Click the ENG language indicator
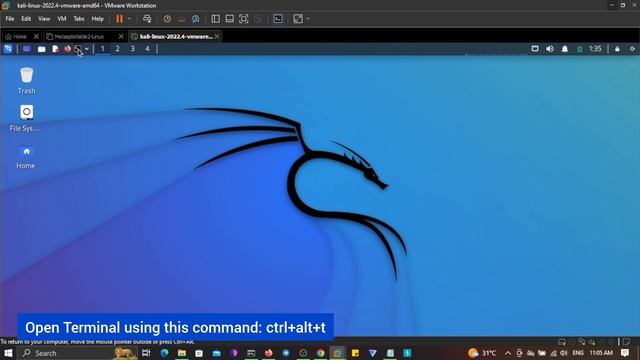The height and width of the screenshot is (360, 640). (x=578, y=353)
